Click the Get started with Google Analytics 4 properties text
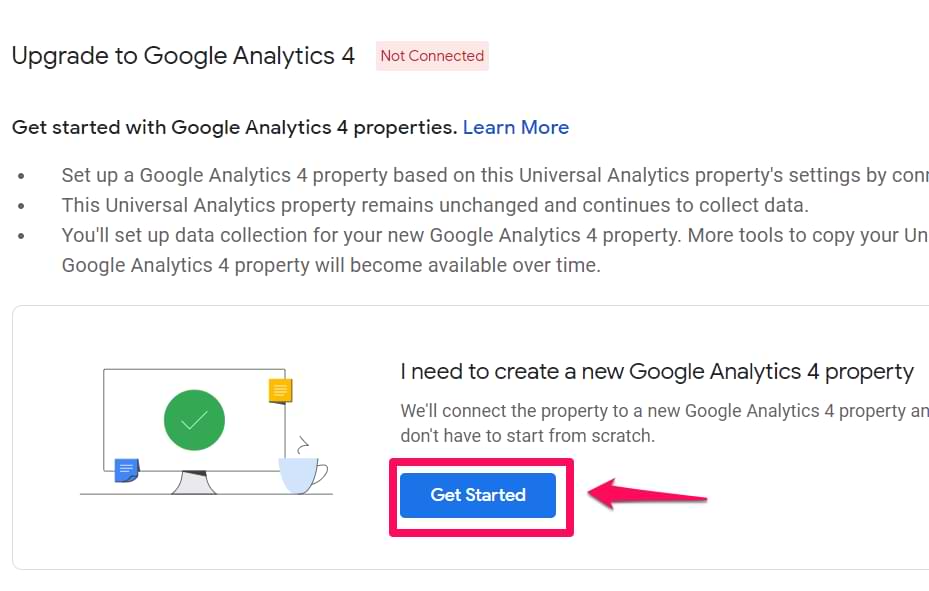The width and height of the screenshot is (929, 591). click(x=235, y=127)
